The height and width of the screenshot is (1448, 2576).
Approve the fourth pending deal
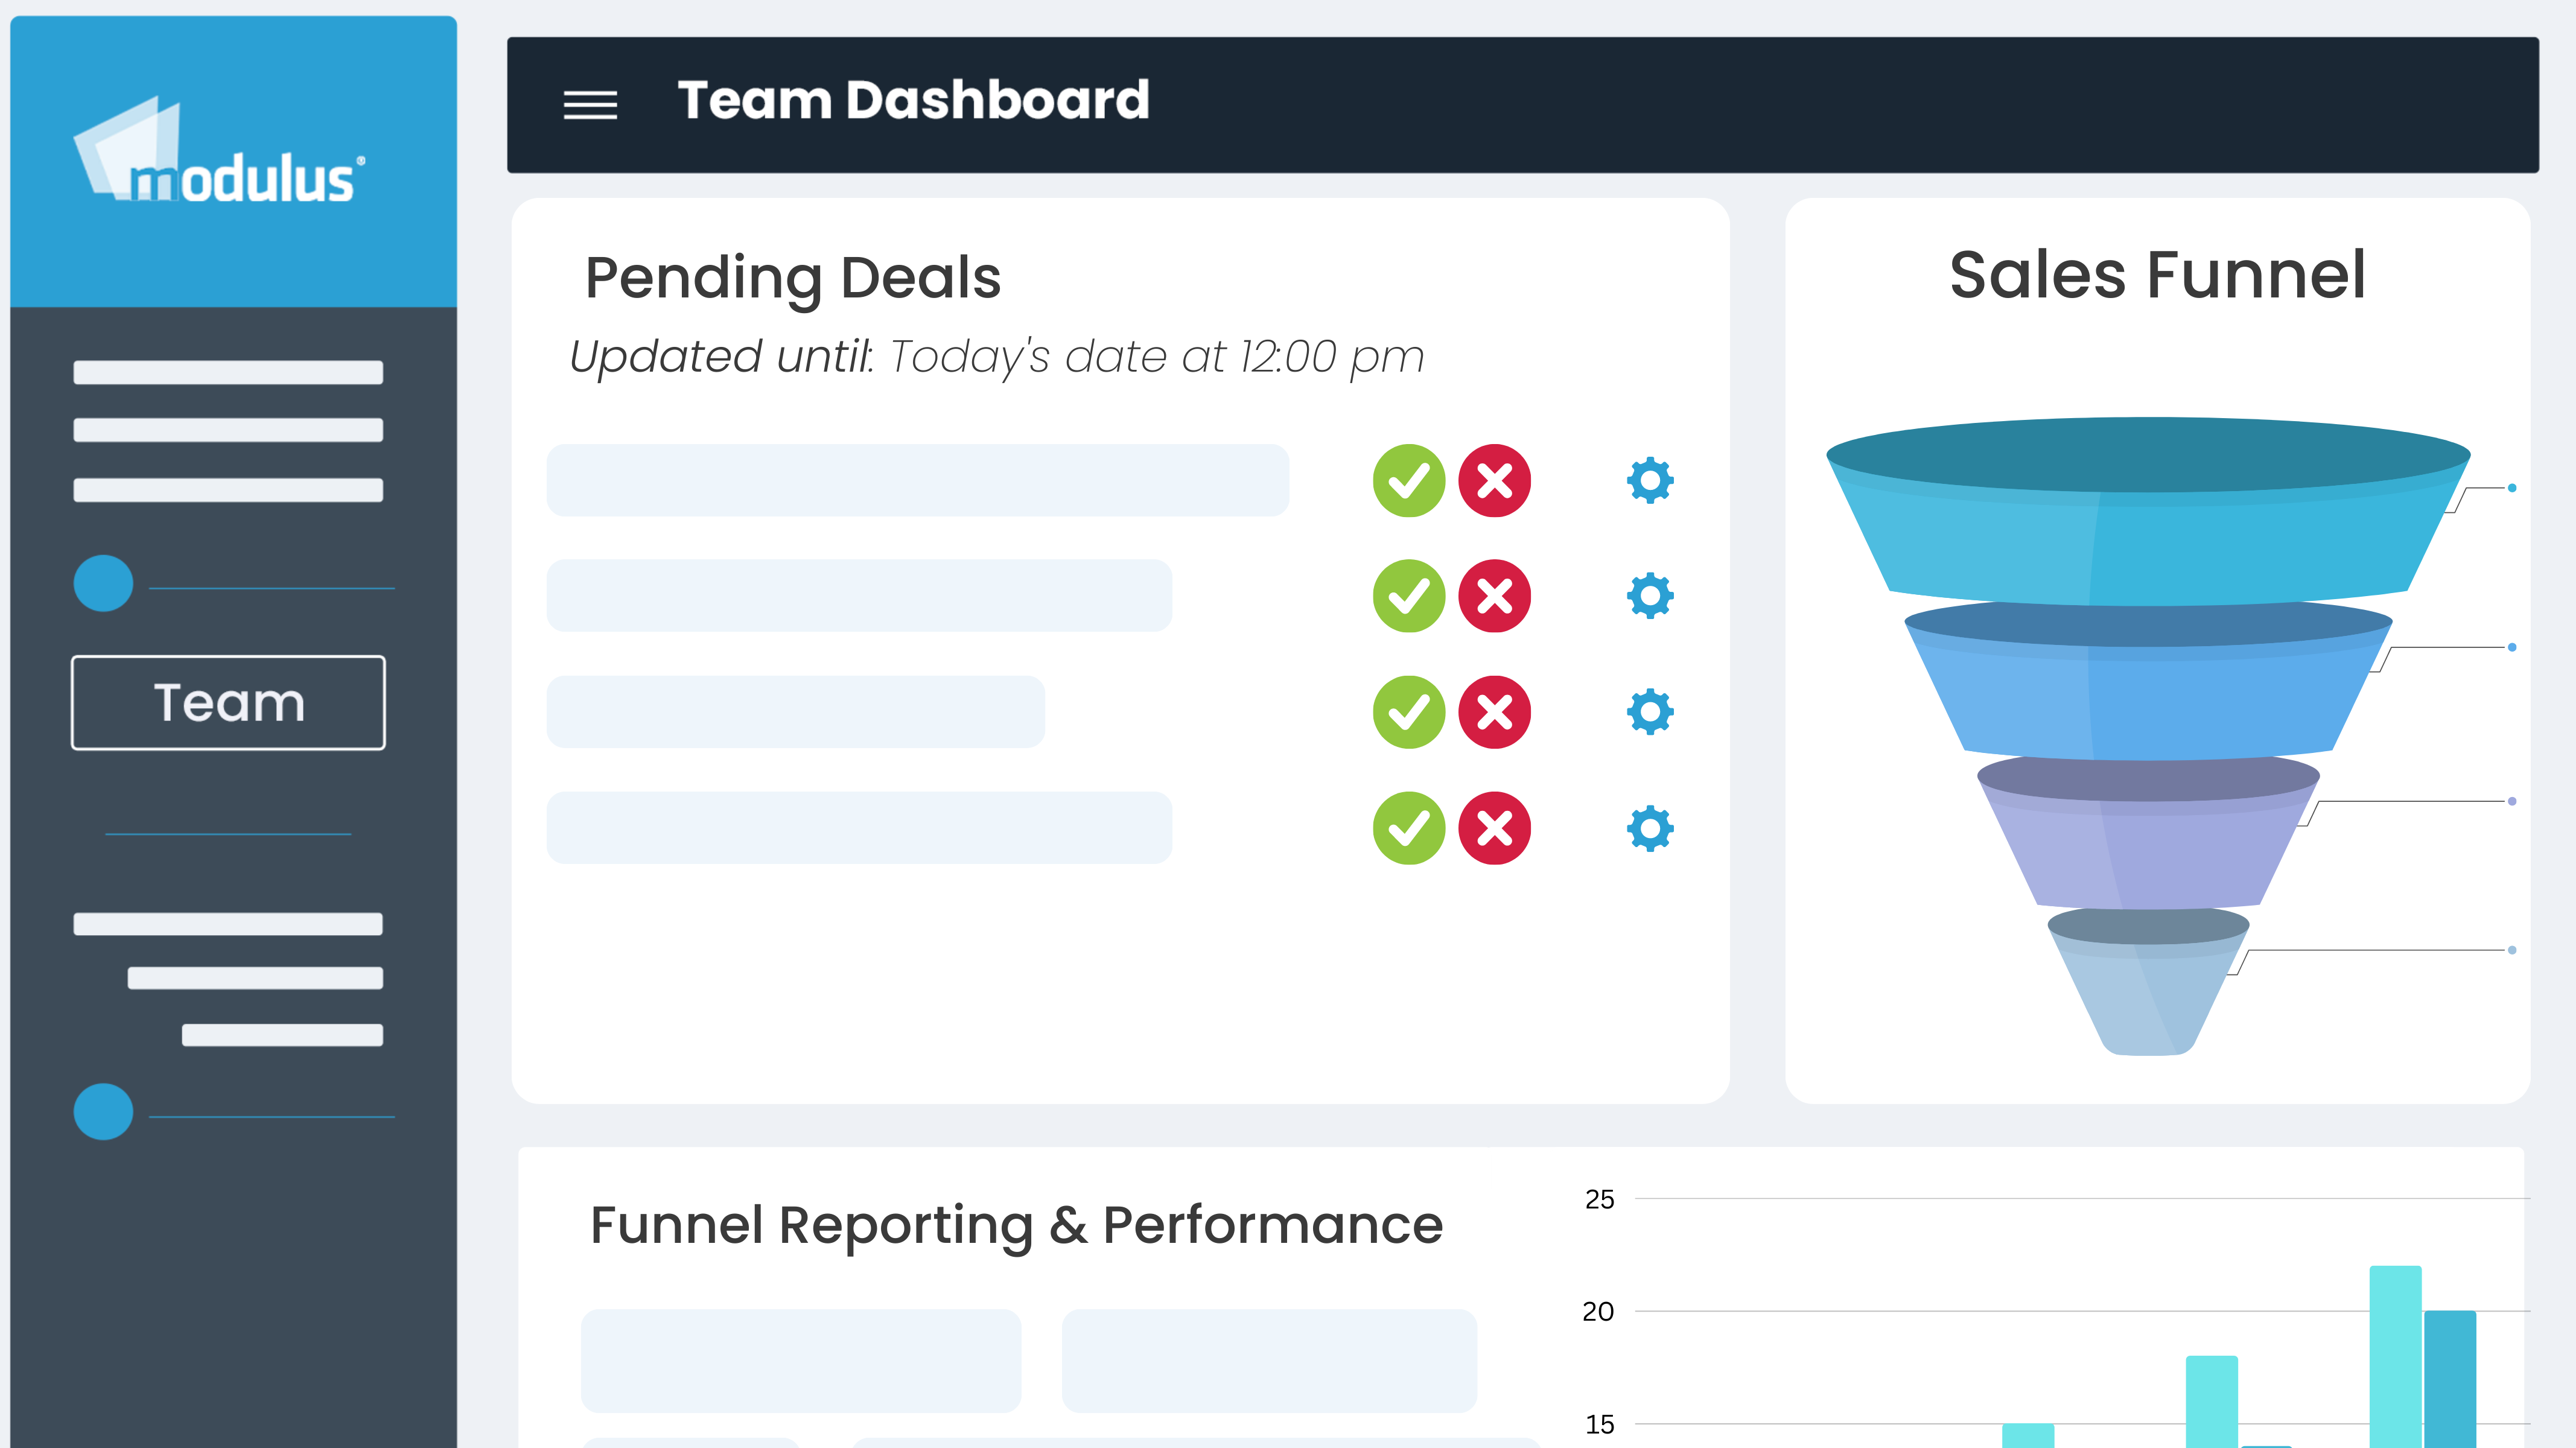click(x=1408, y=828)
